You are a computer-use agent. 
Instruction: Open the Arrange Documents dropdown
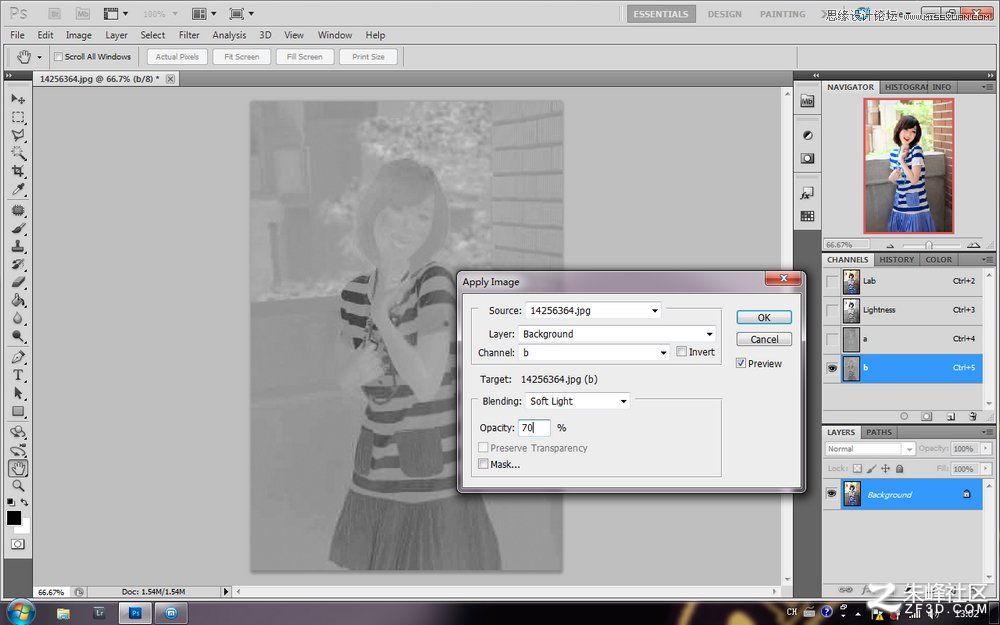point(205,13)
